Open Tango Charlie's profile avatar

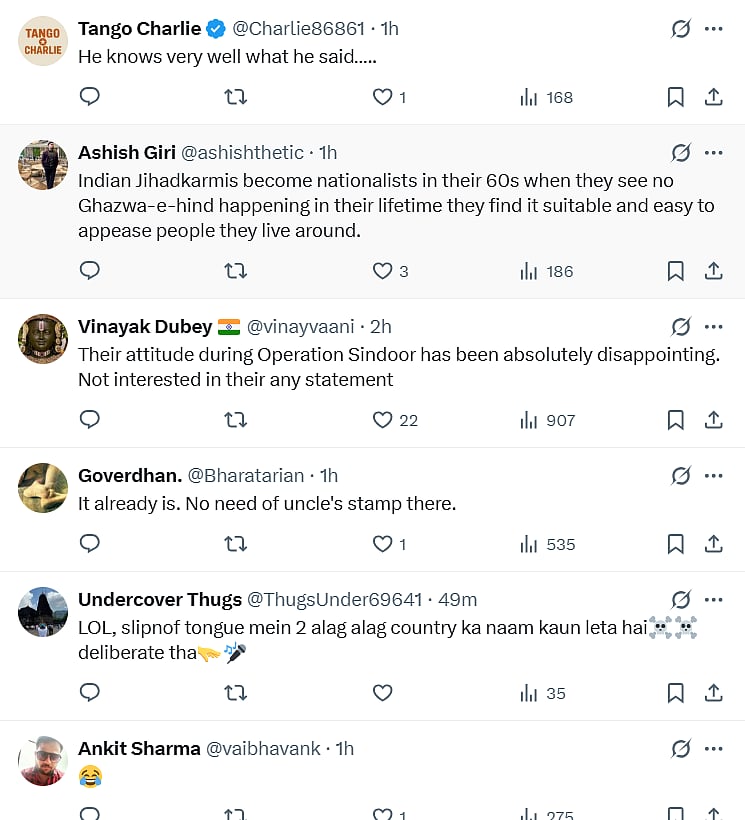pos(43,41)
